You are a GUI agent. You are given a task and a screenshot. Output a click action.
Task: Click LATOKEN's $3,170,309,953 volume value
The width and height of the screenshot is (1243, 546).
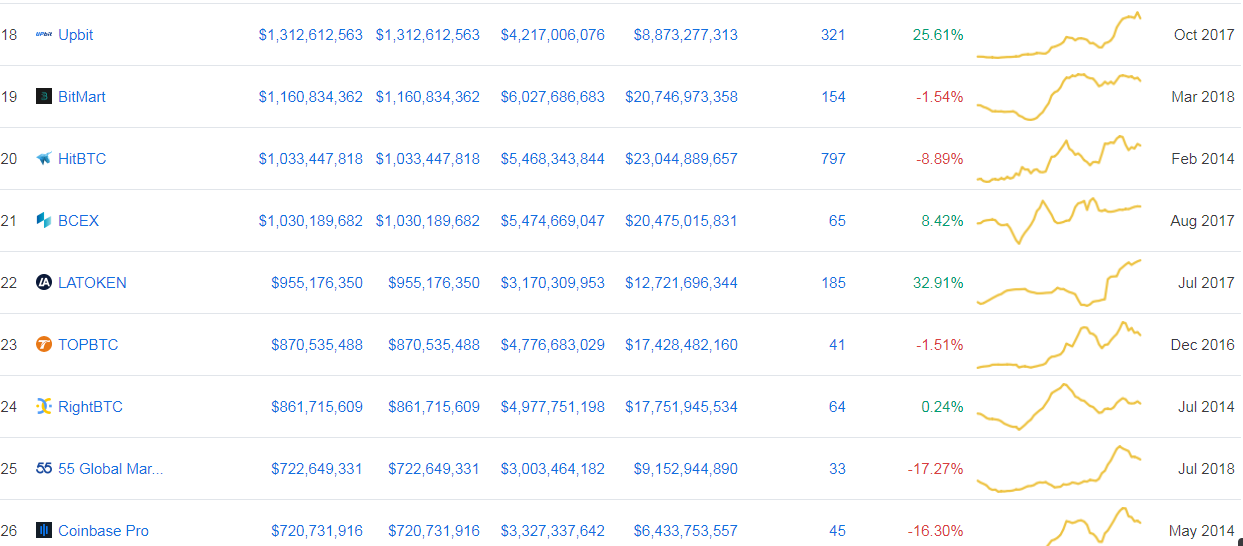pyautogui.click(x=552, y=283)
